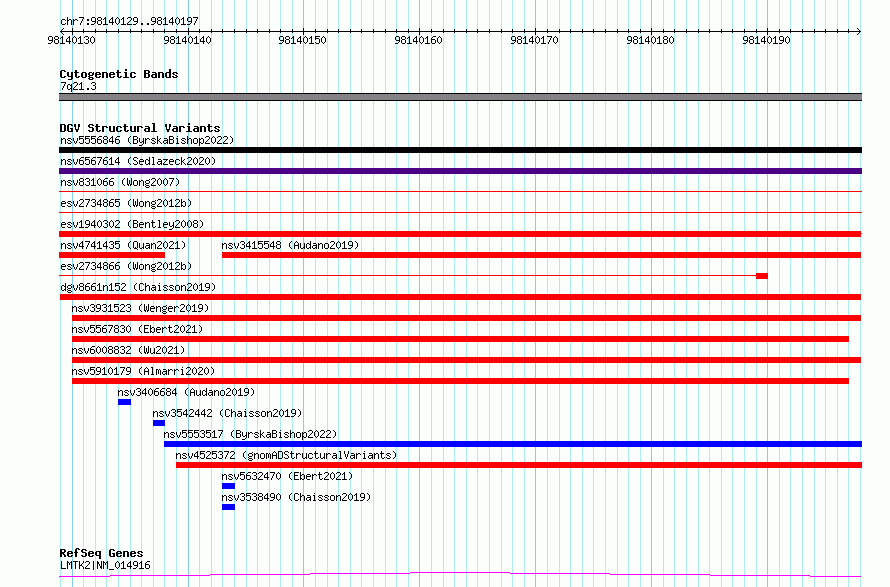Viewport: 890px width, 587px height.
Task: Click the esv2734865 (Wong2012b) label
Action: point(126,203)
